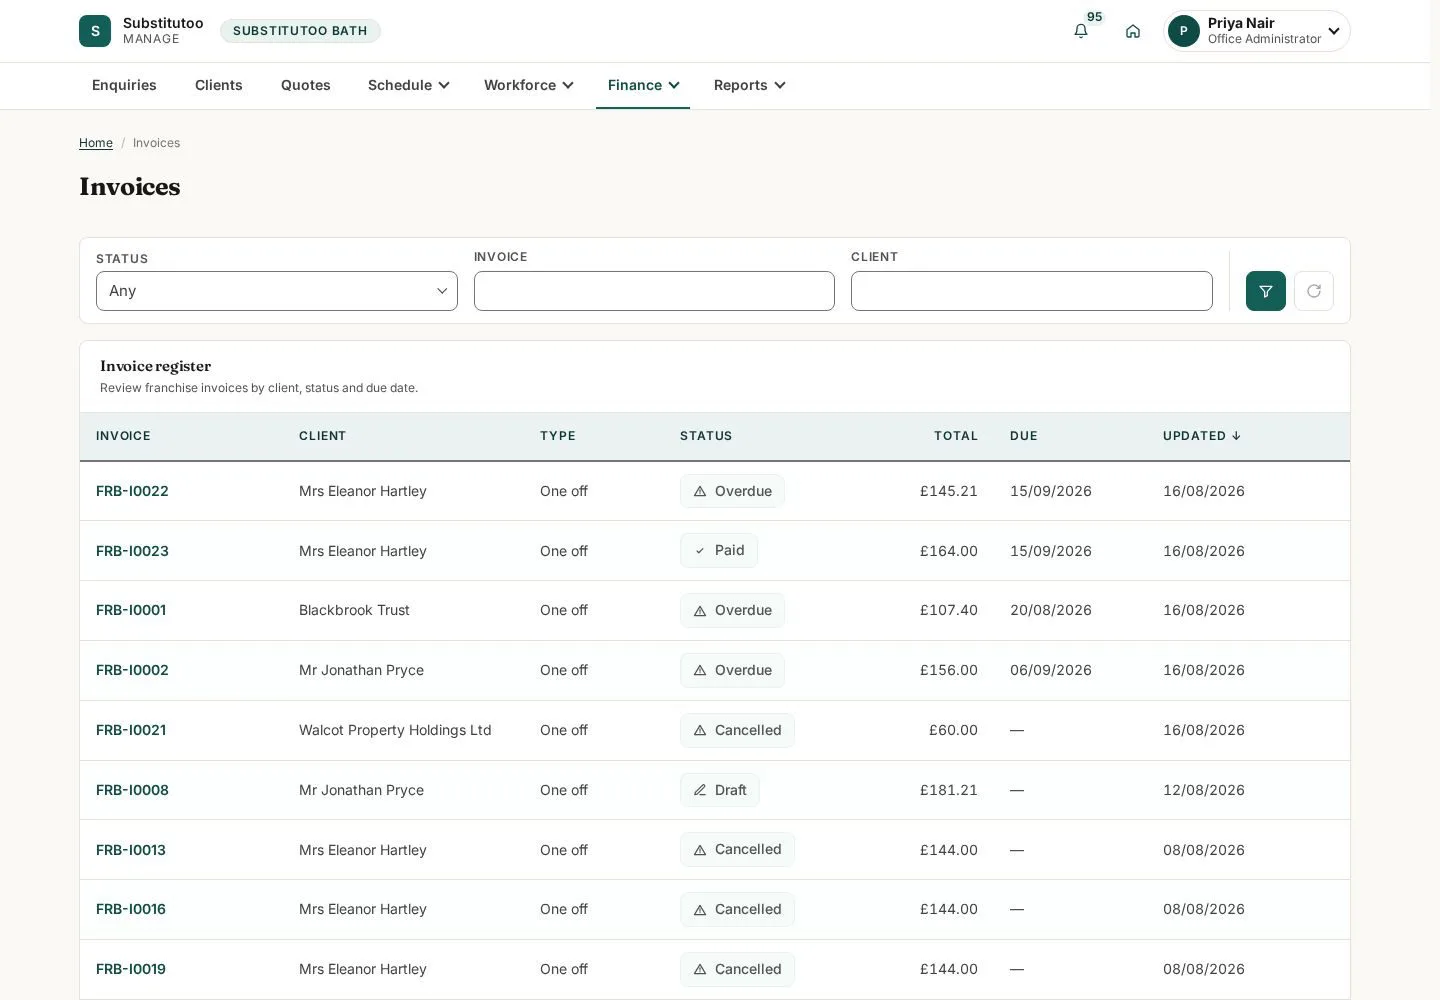The image size is (1440, 1000).
Task: Open invoice FRB-I0022
Action: pos(132,491)
